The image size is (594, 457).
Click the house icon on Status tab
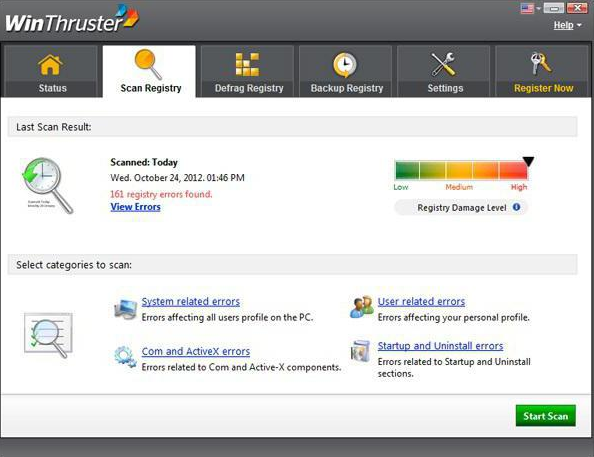[x=50, y=65]
